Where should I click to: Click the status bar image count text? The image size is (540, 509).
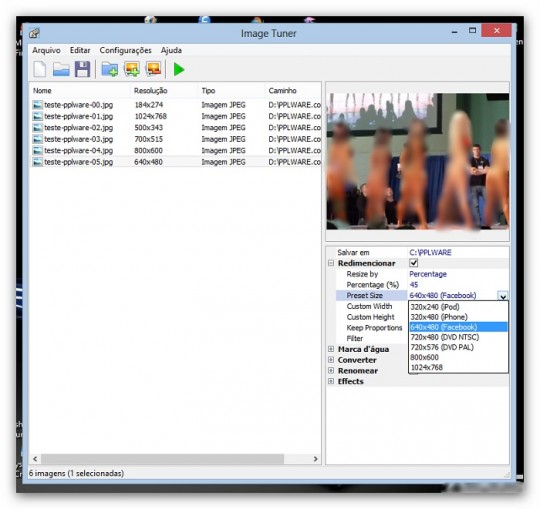click(76, 473)
